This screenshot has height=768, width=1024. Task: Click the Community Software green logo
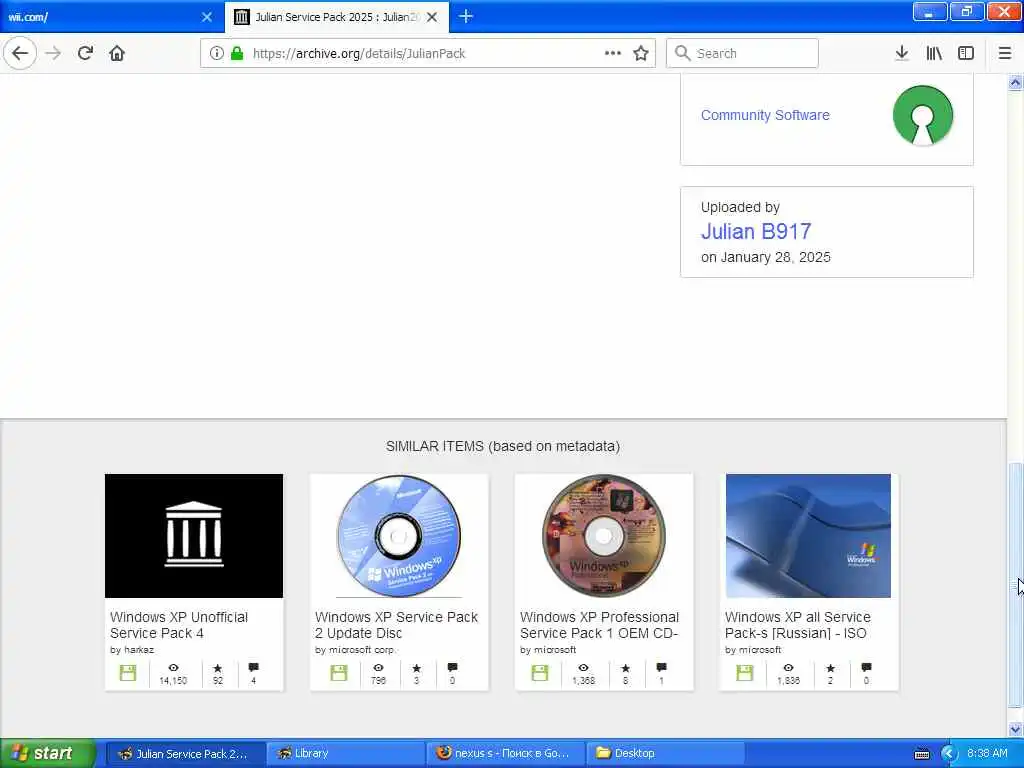click(x=923, y=116)
